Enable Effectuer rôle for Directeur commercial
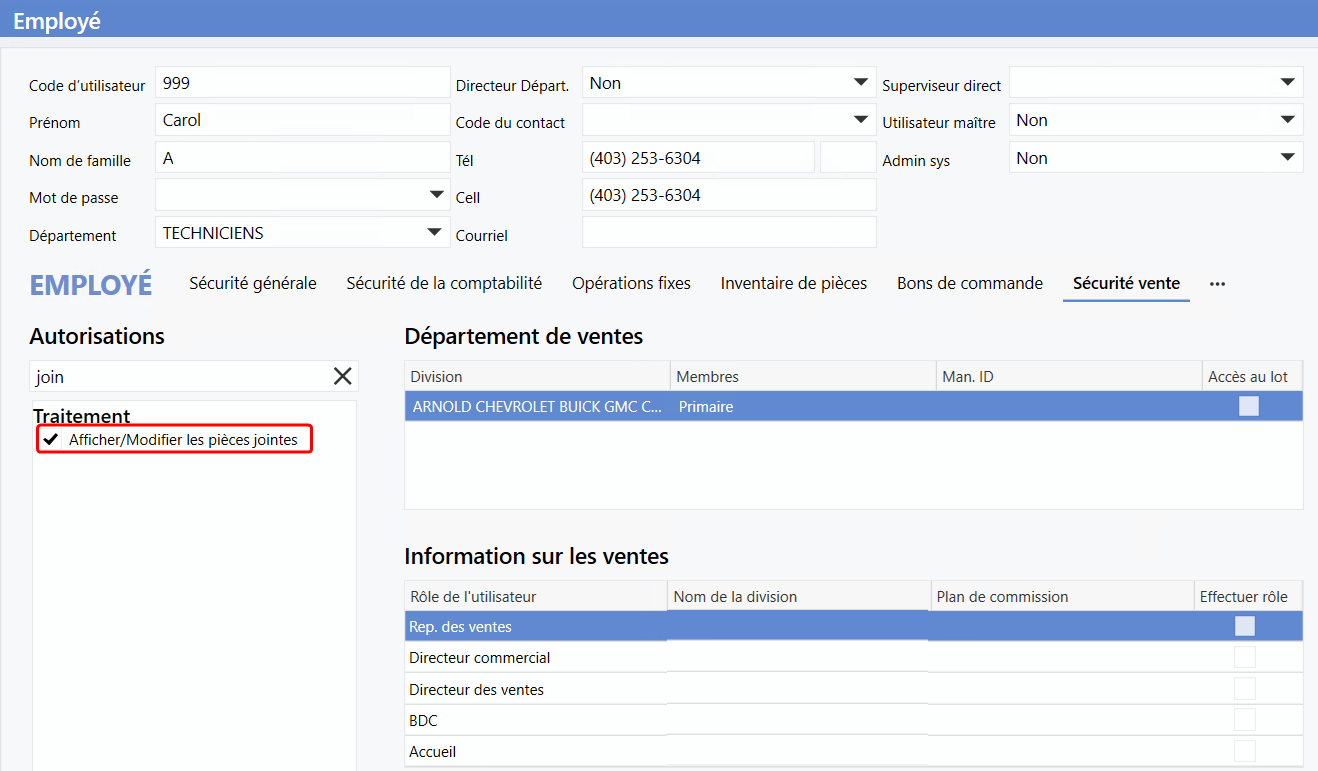The width and height of the screenshot is (1318, 771). (1244, 658)
